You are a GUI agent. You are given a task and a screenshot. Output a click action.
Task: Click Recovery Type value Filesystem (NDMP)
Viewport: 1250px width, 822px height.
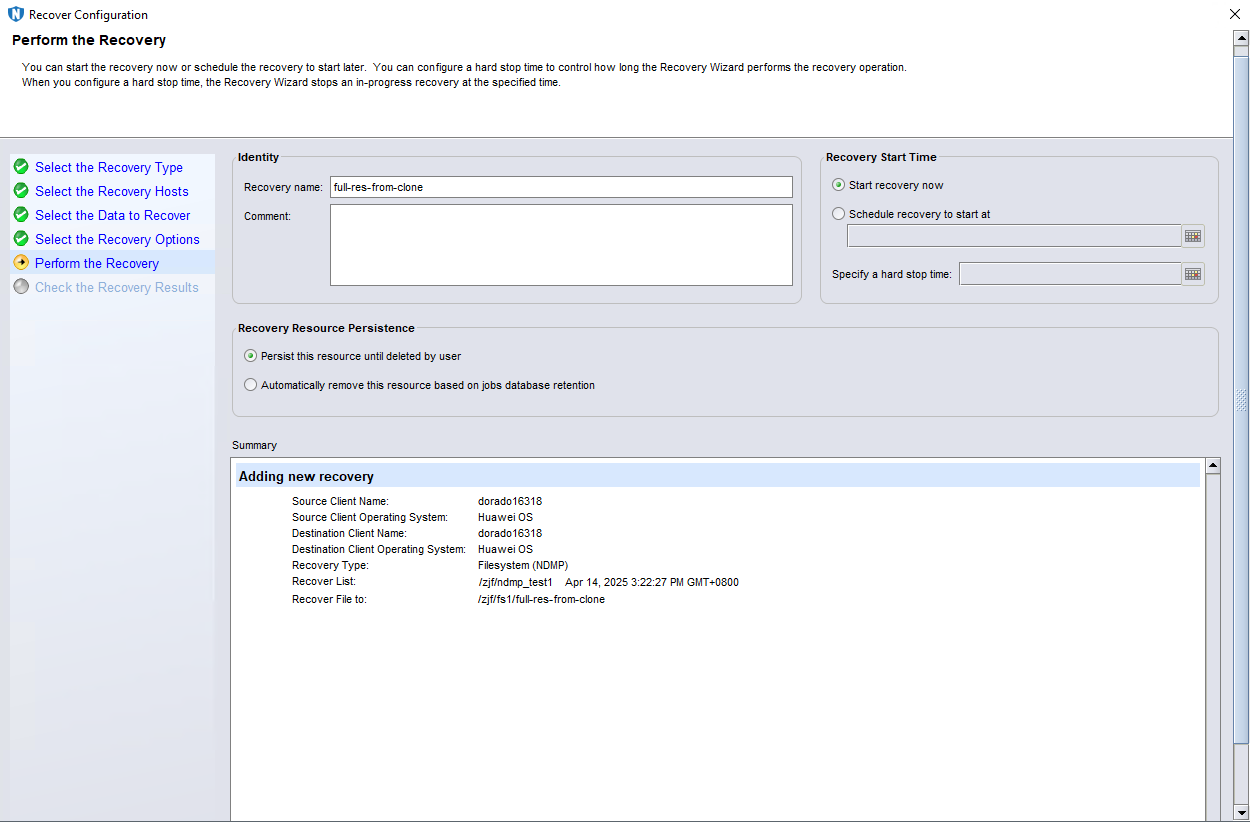pyautogui.click(x=523, y=565)
